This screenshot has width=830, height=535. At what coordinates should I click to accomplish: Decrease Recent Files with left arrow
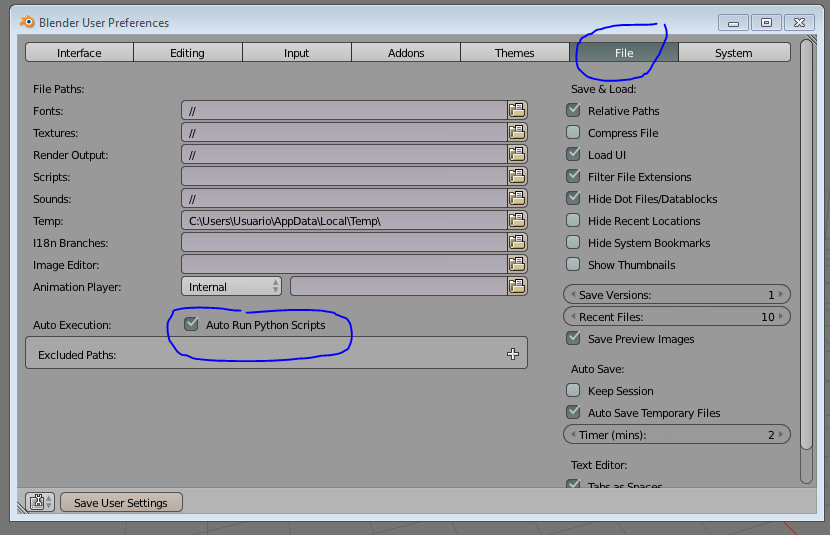(573, 316)
